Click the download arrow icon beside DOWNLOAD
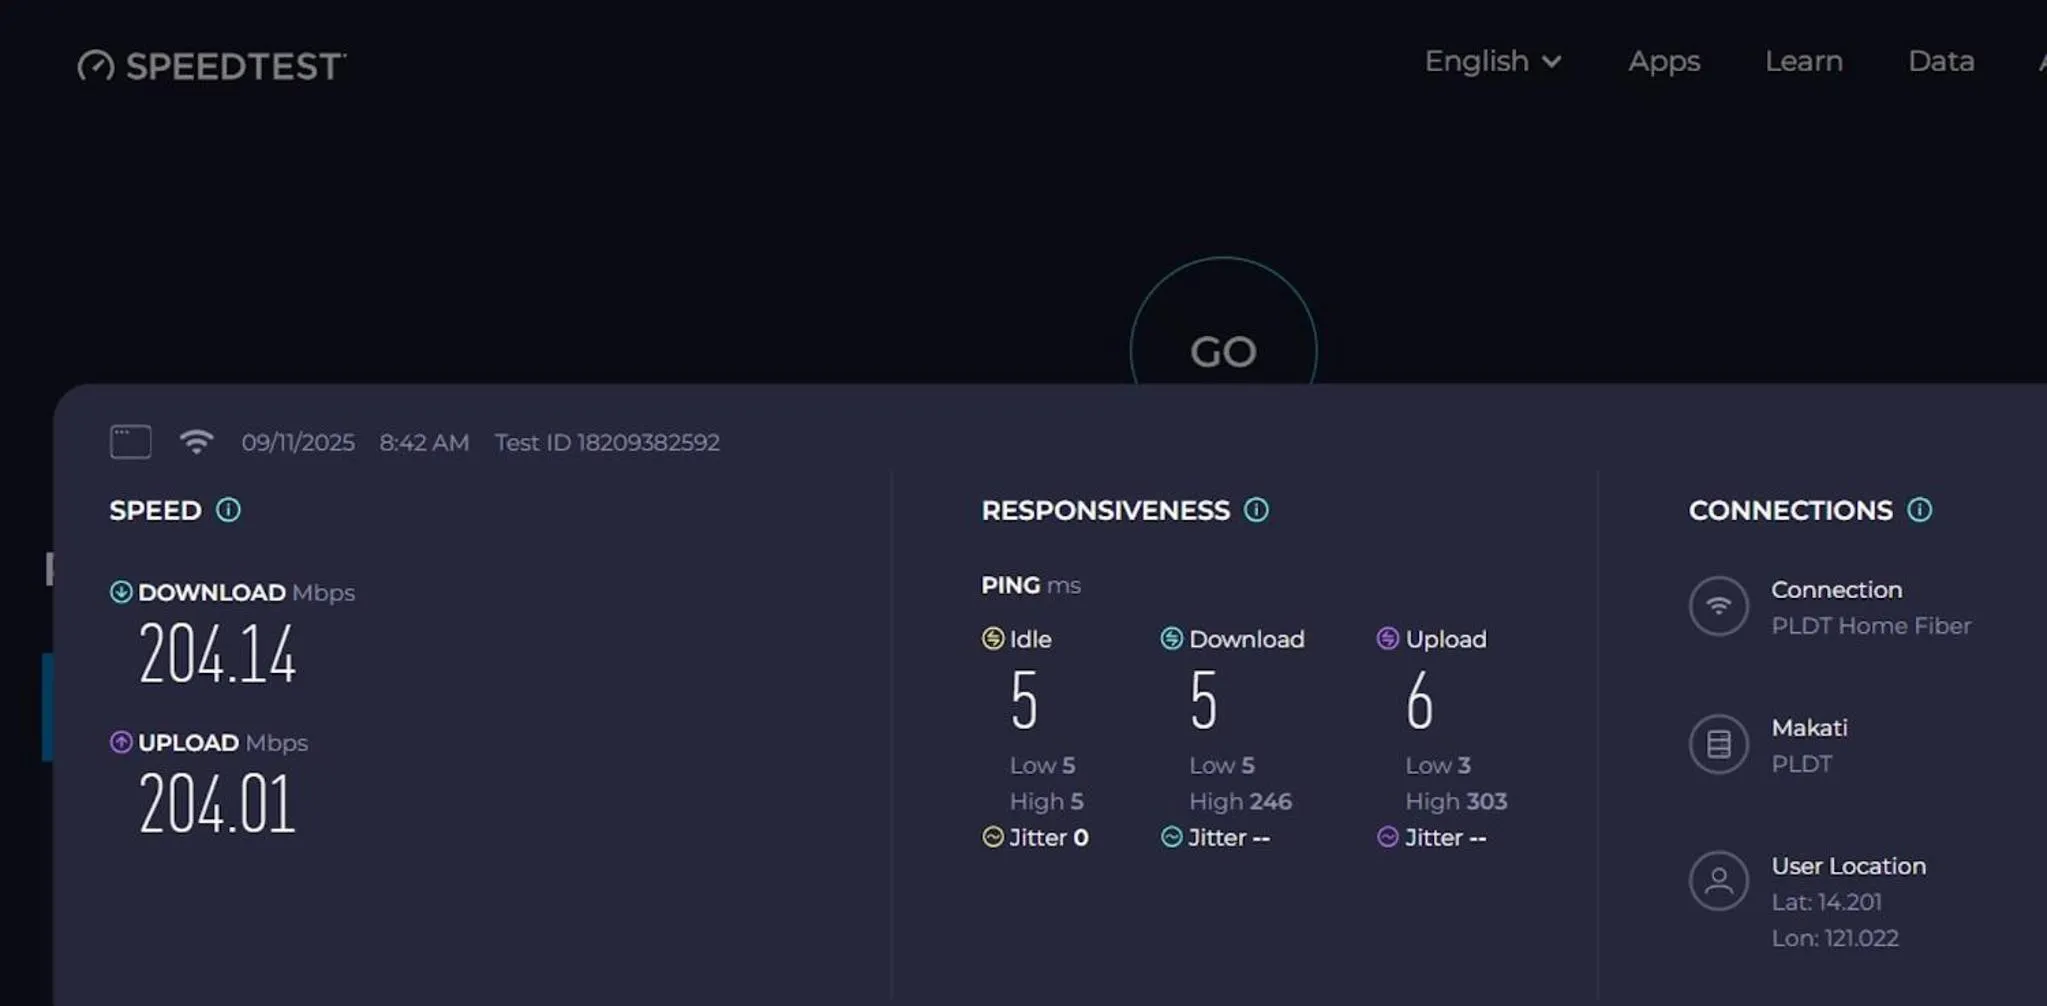This screenshot has width=2047, height=1006. pyautogui.click(x=120, y=592)
